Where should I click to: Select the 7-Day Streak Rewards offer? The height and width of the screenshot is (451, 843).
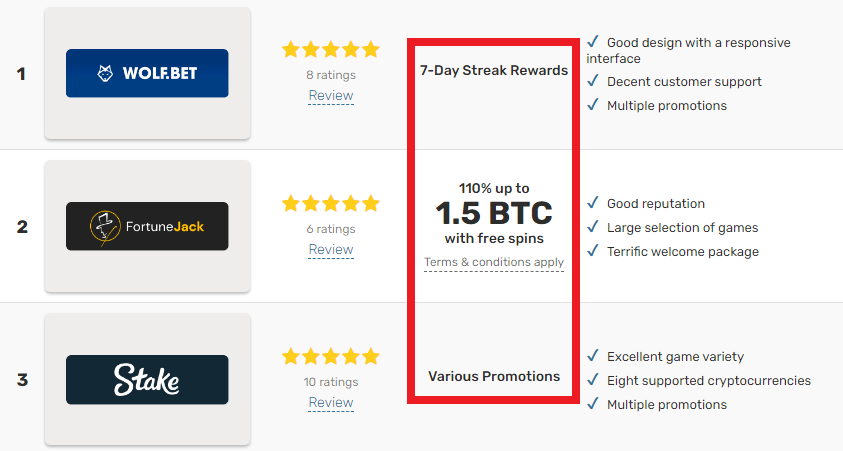click(494, 70)
